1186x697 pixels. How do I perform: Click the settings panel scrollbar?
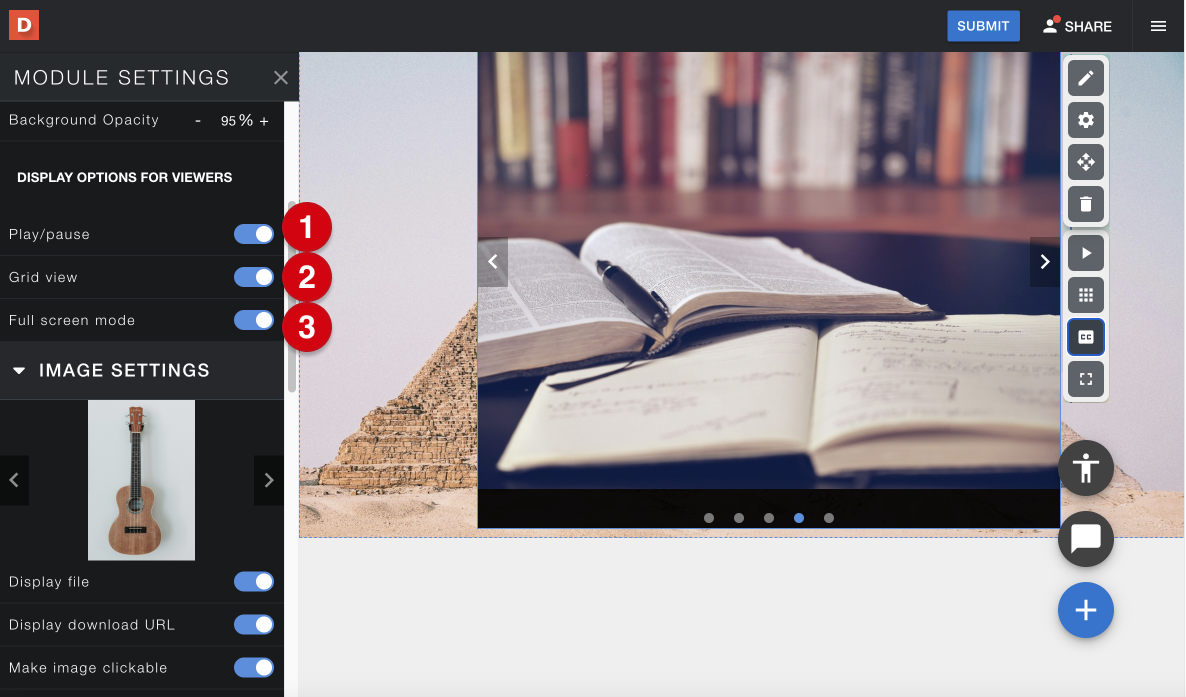coord(291,297)
